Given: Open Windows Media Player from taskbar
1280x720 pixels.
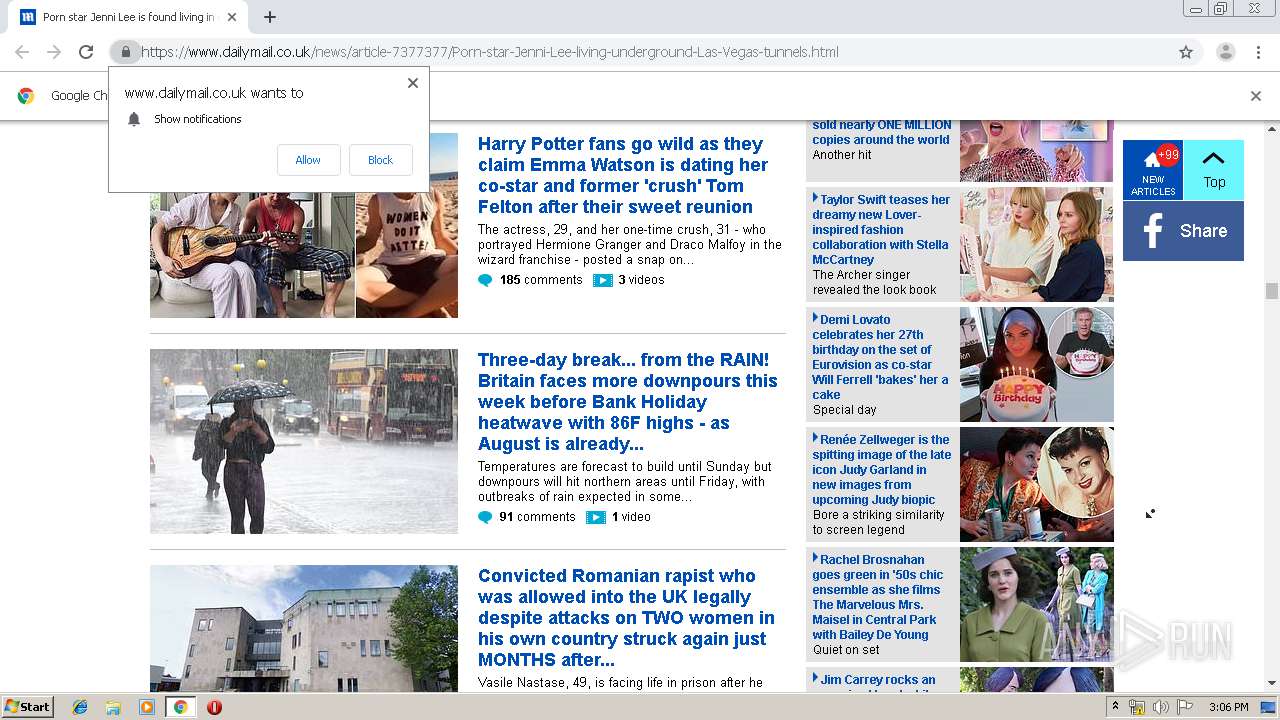Looking at the screenshot, I should coord(147,707).
